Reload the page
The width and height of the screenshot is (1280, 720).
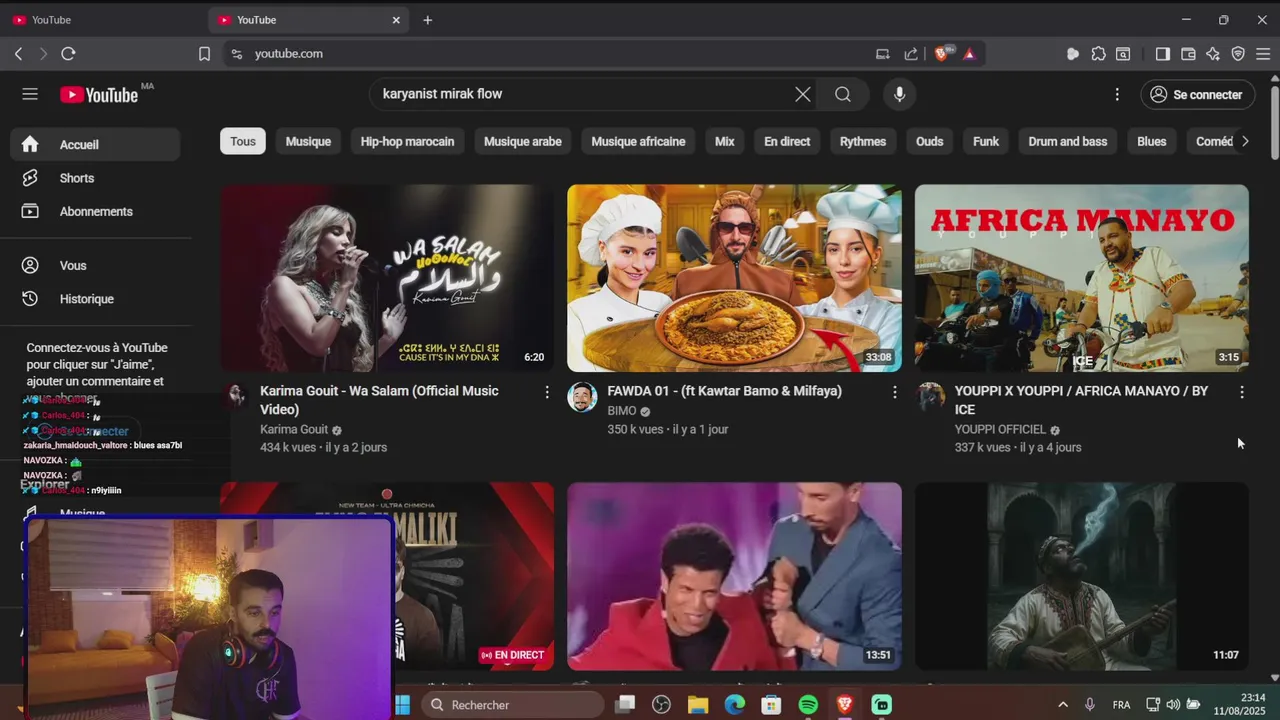[x=68, y=54]
